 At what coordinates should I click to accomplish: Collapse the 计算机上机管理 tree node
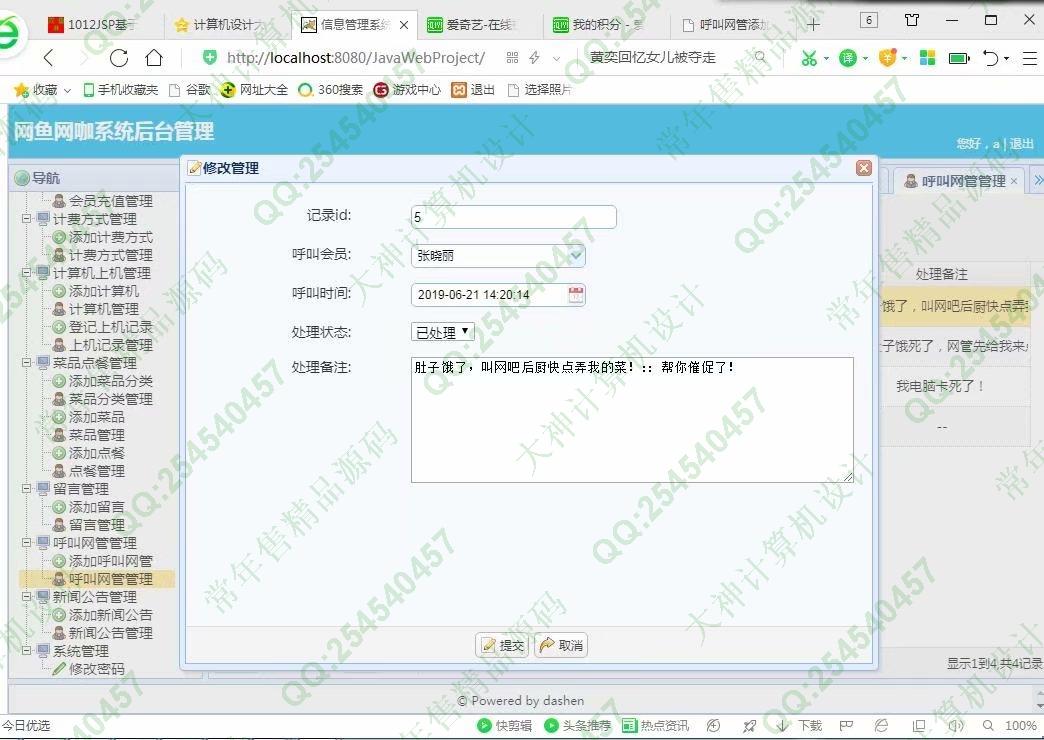26,272
